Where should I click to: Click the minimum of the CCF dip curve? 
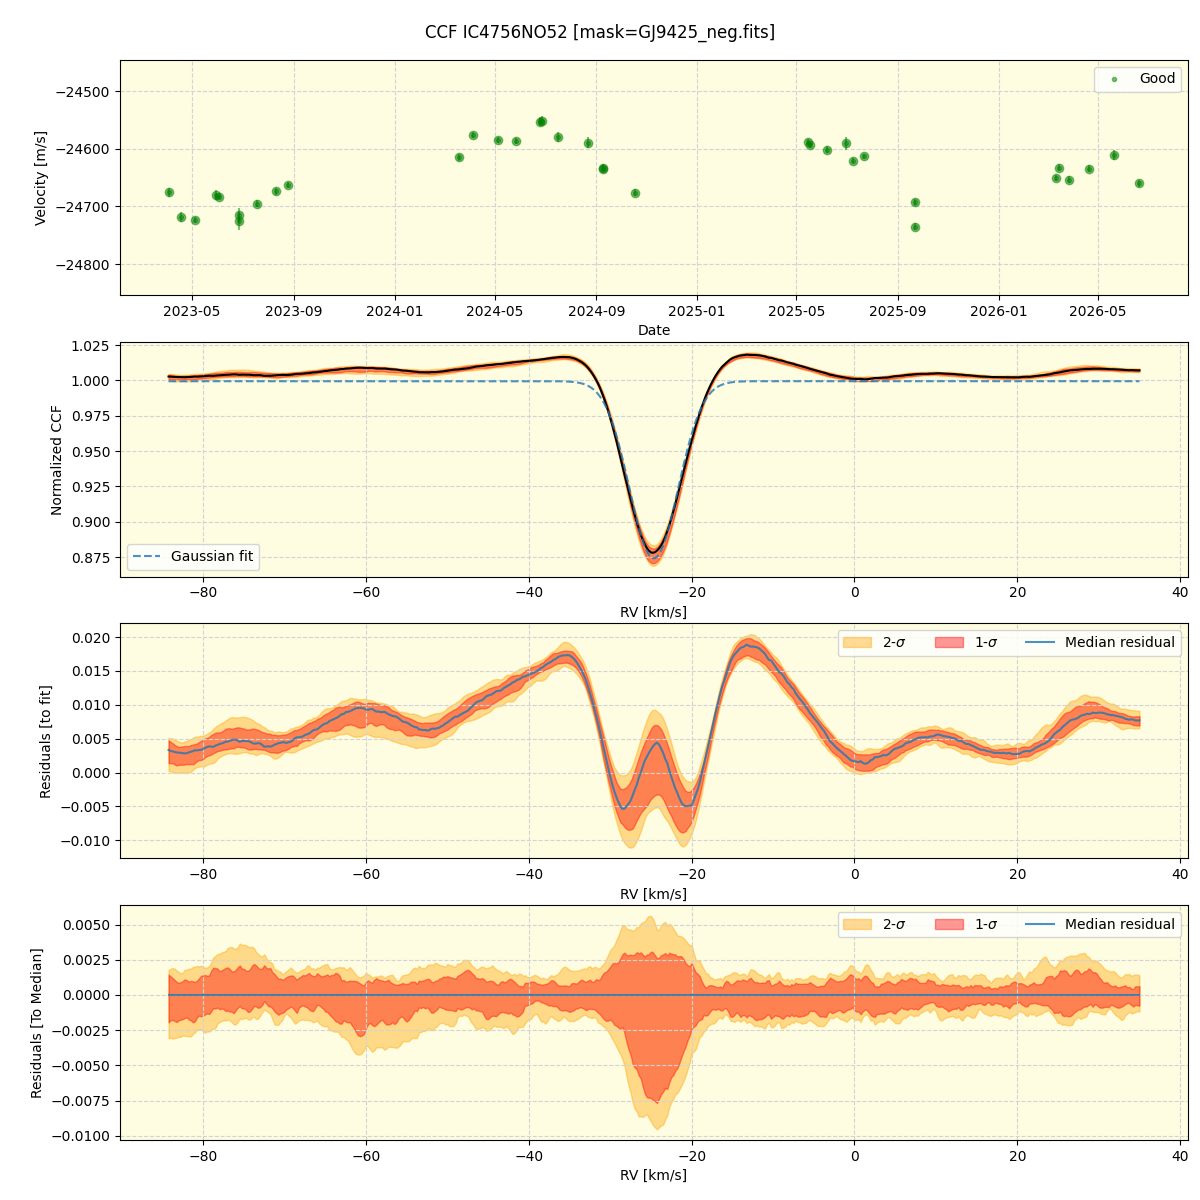[653, 551]
